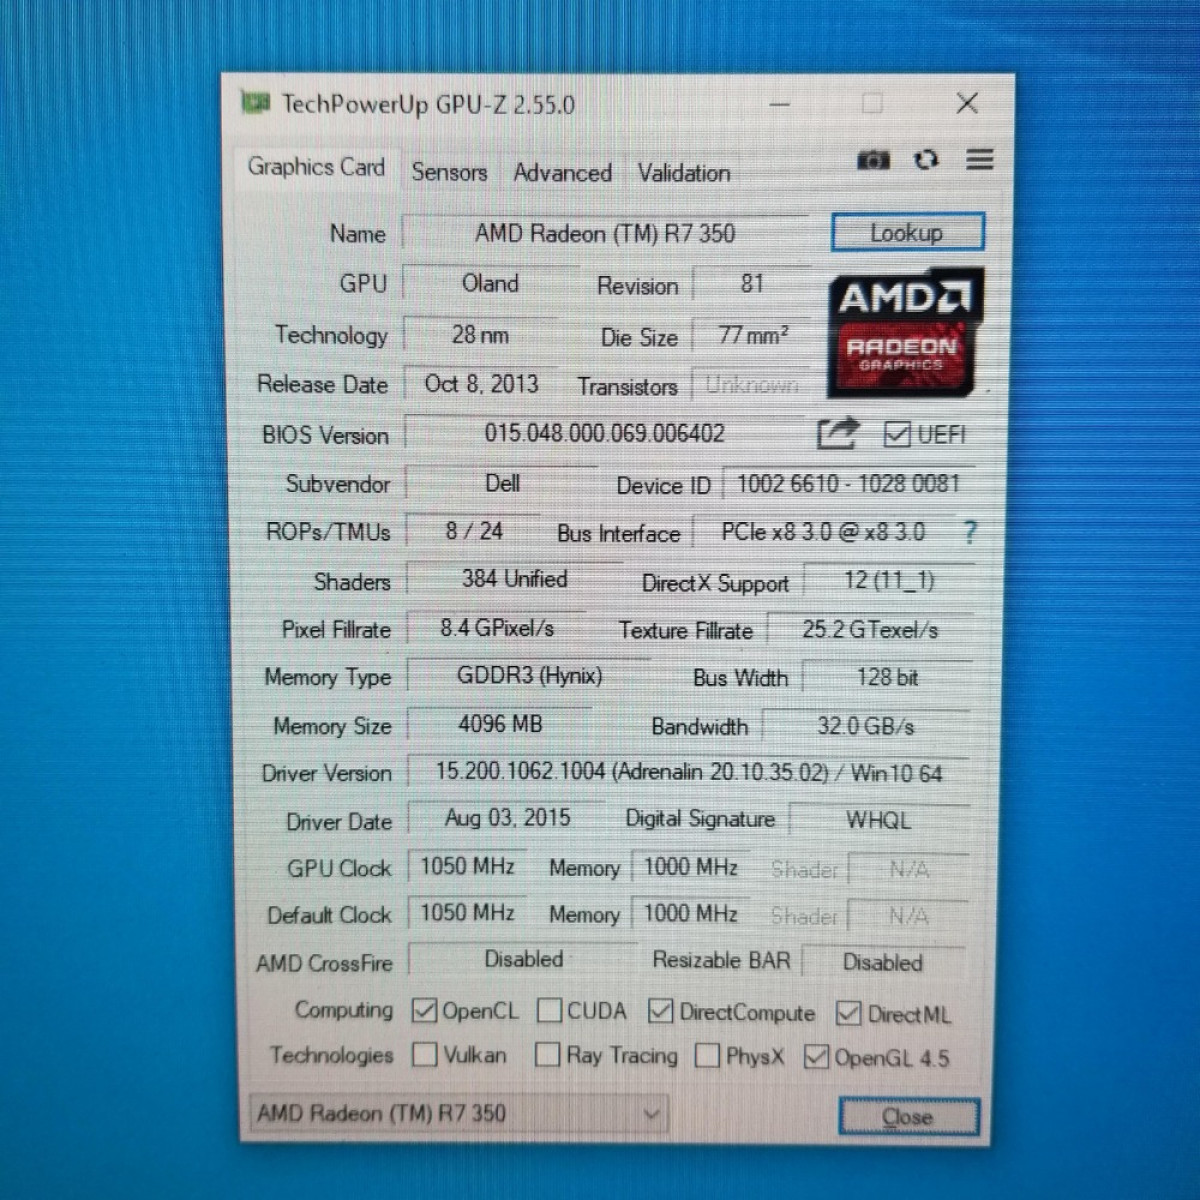The width and height of the screenshot is (1200, 1200).
Task: Toggle the UEFI checkbox
Action: [x=897, y=434]
